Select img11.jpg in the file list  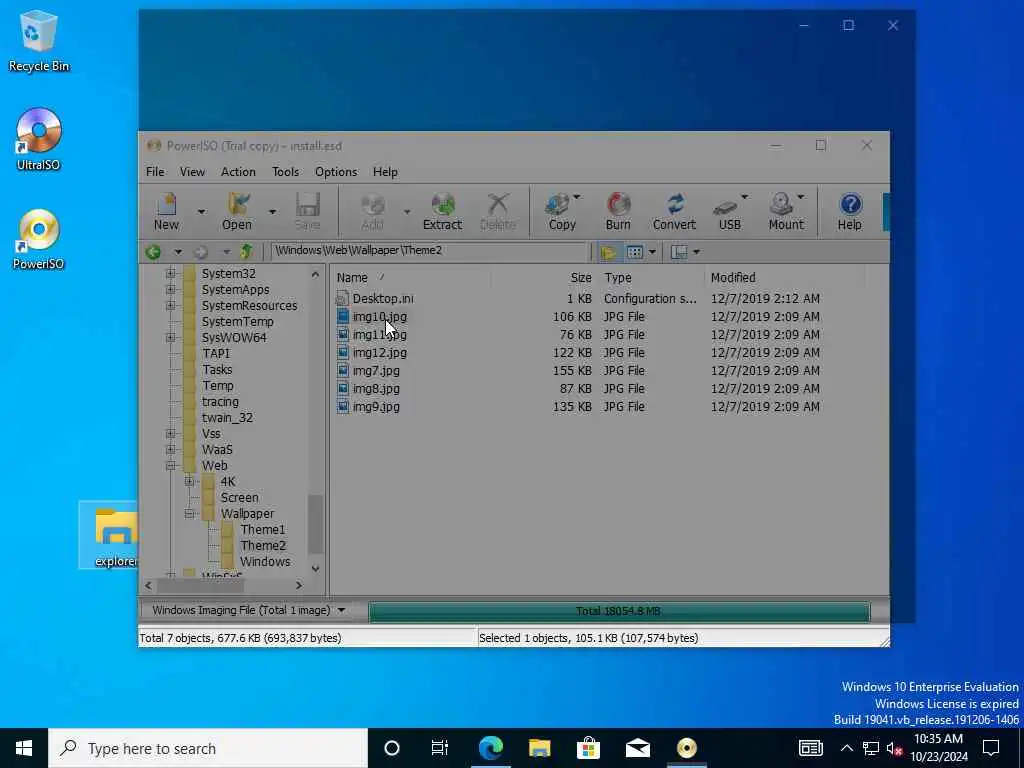(379, 334)
